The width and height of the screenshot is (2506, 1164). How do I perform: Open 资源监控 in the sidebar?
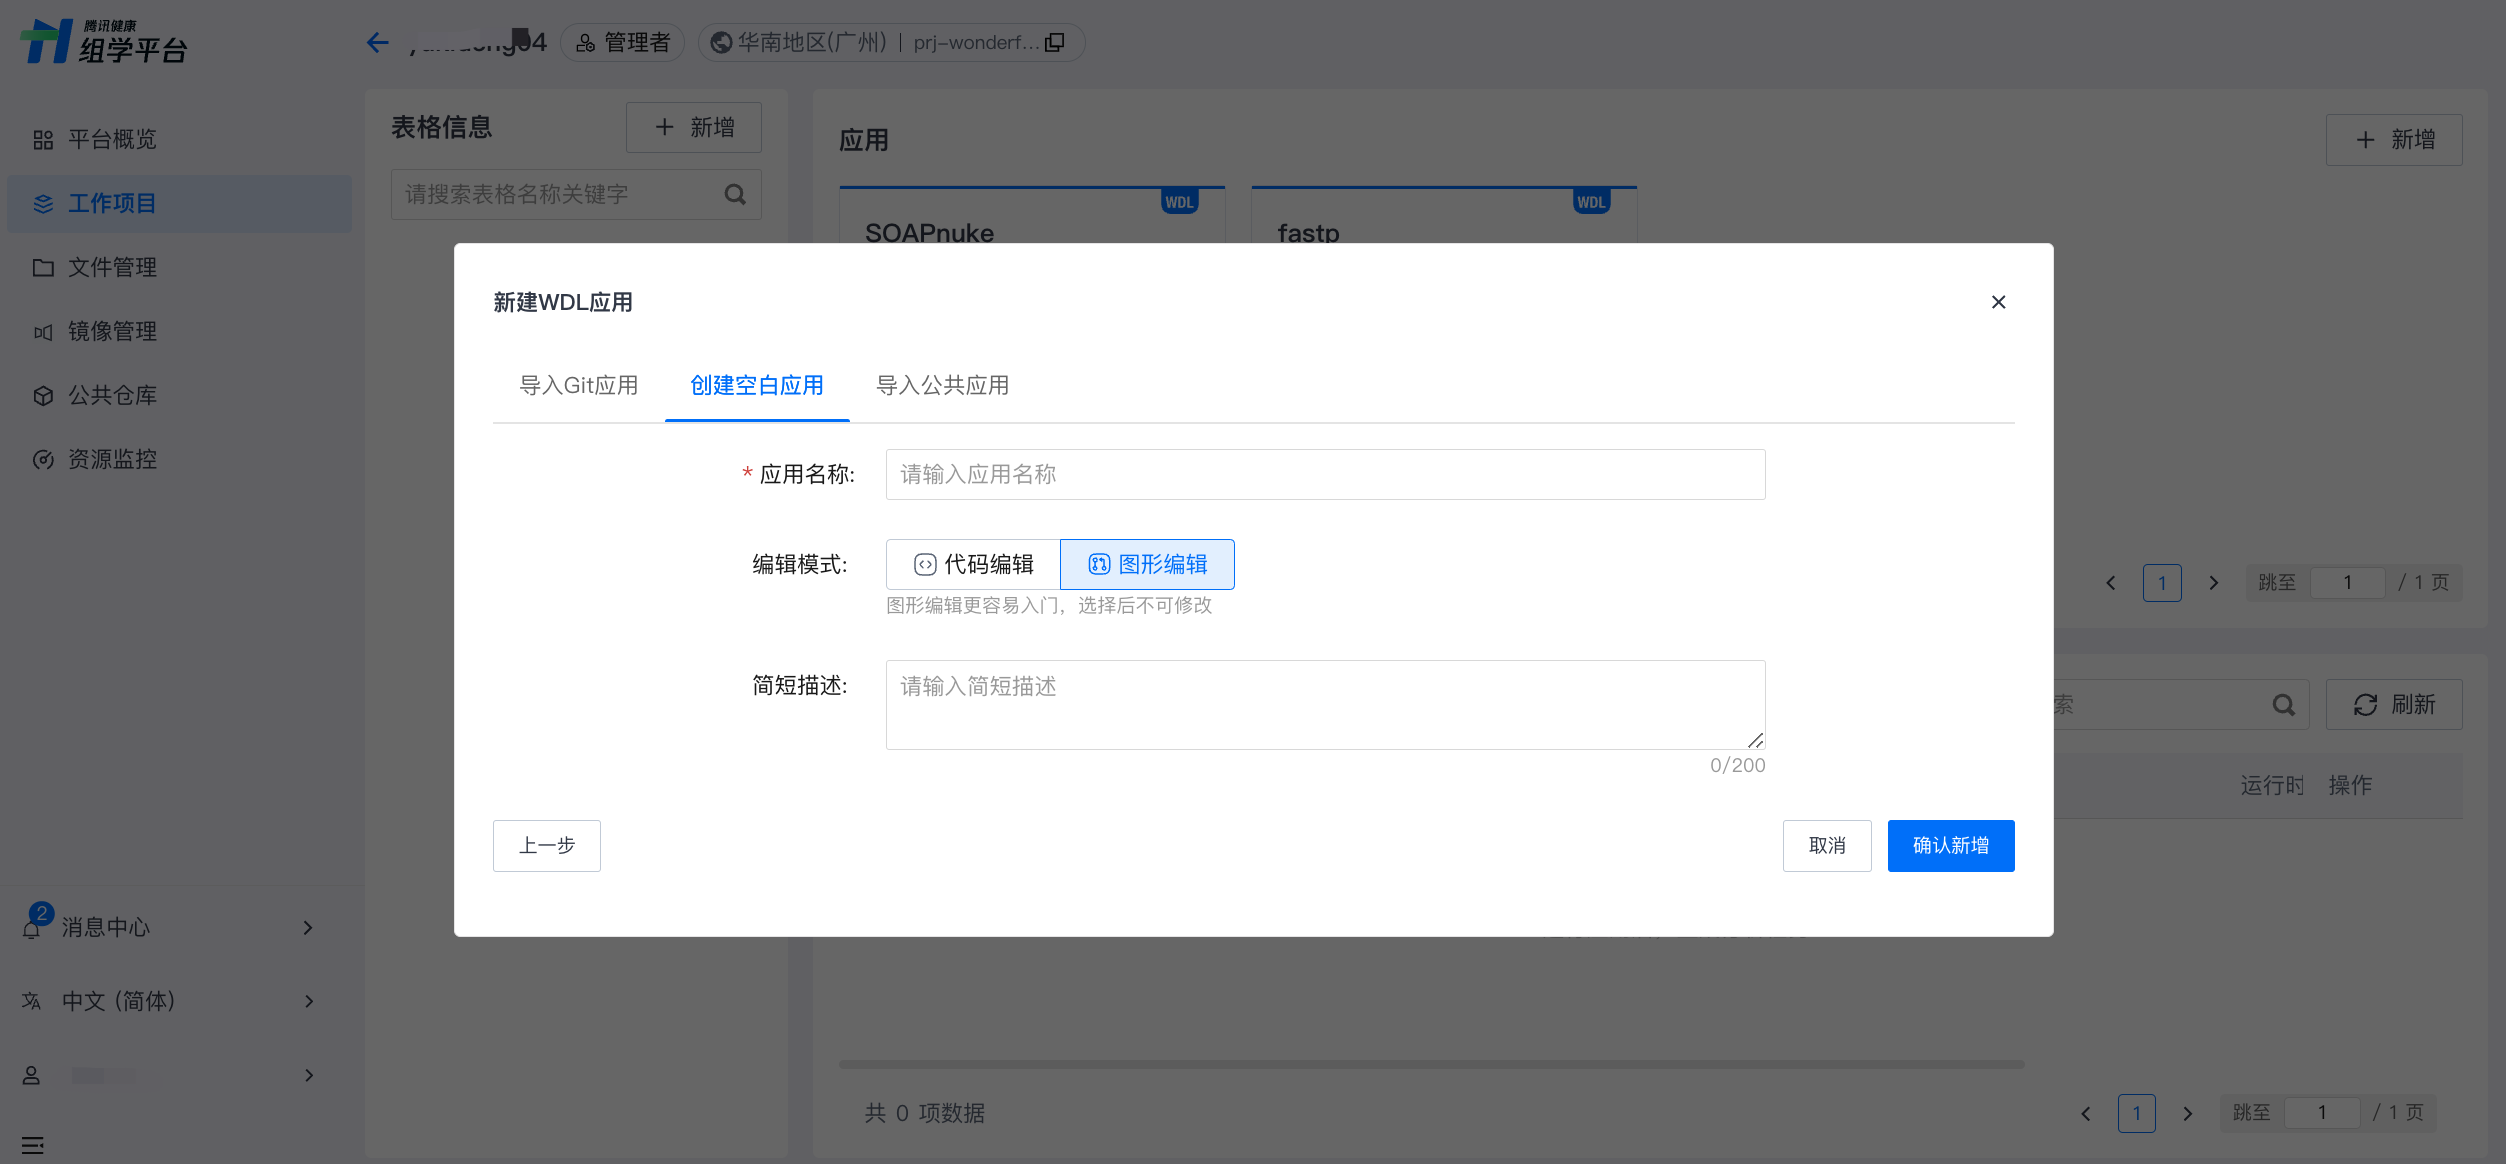pos(112,459)
